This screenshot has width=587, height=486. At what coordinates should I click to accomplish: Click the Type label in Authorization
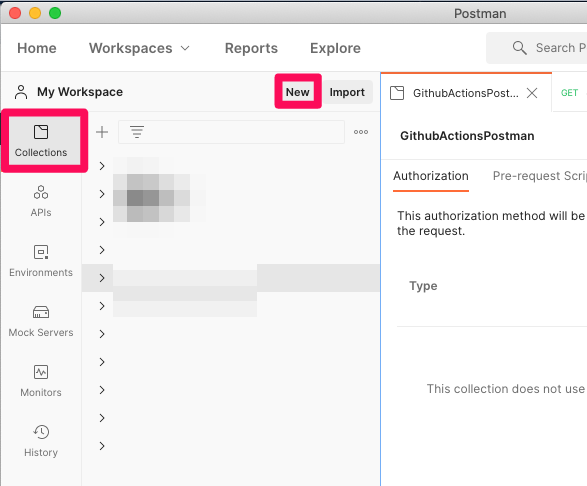423,286
